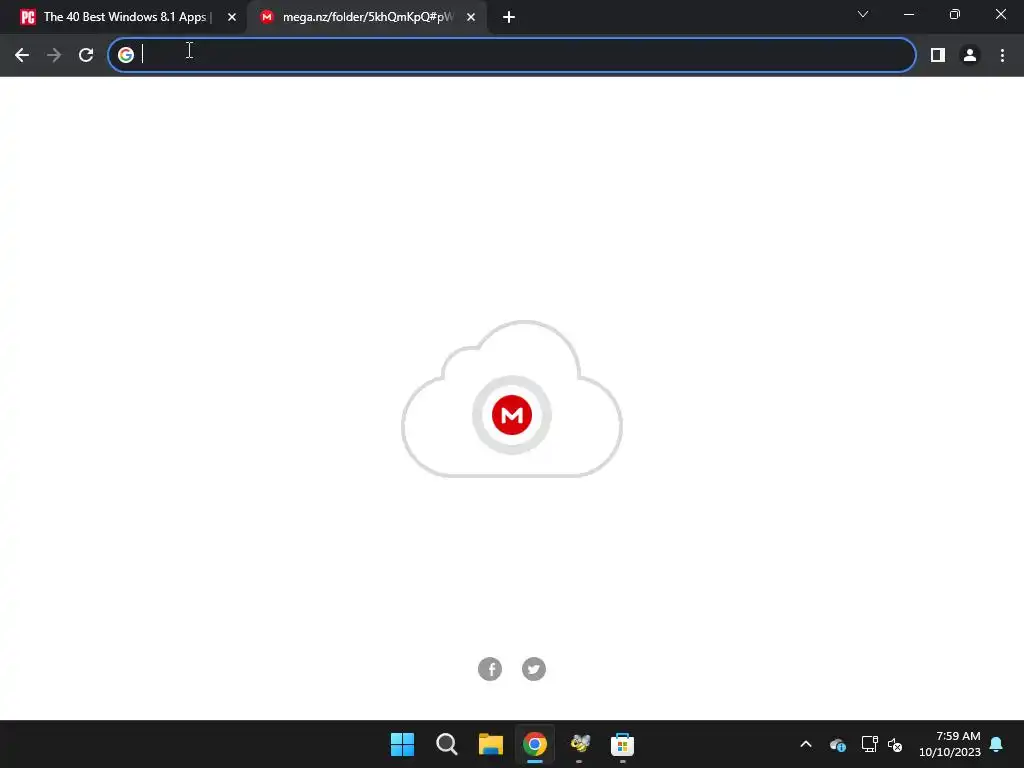1024x768 pixels.
Task: Open the Windows Start menu
Action: click(x=402, y=744)
